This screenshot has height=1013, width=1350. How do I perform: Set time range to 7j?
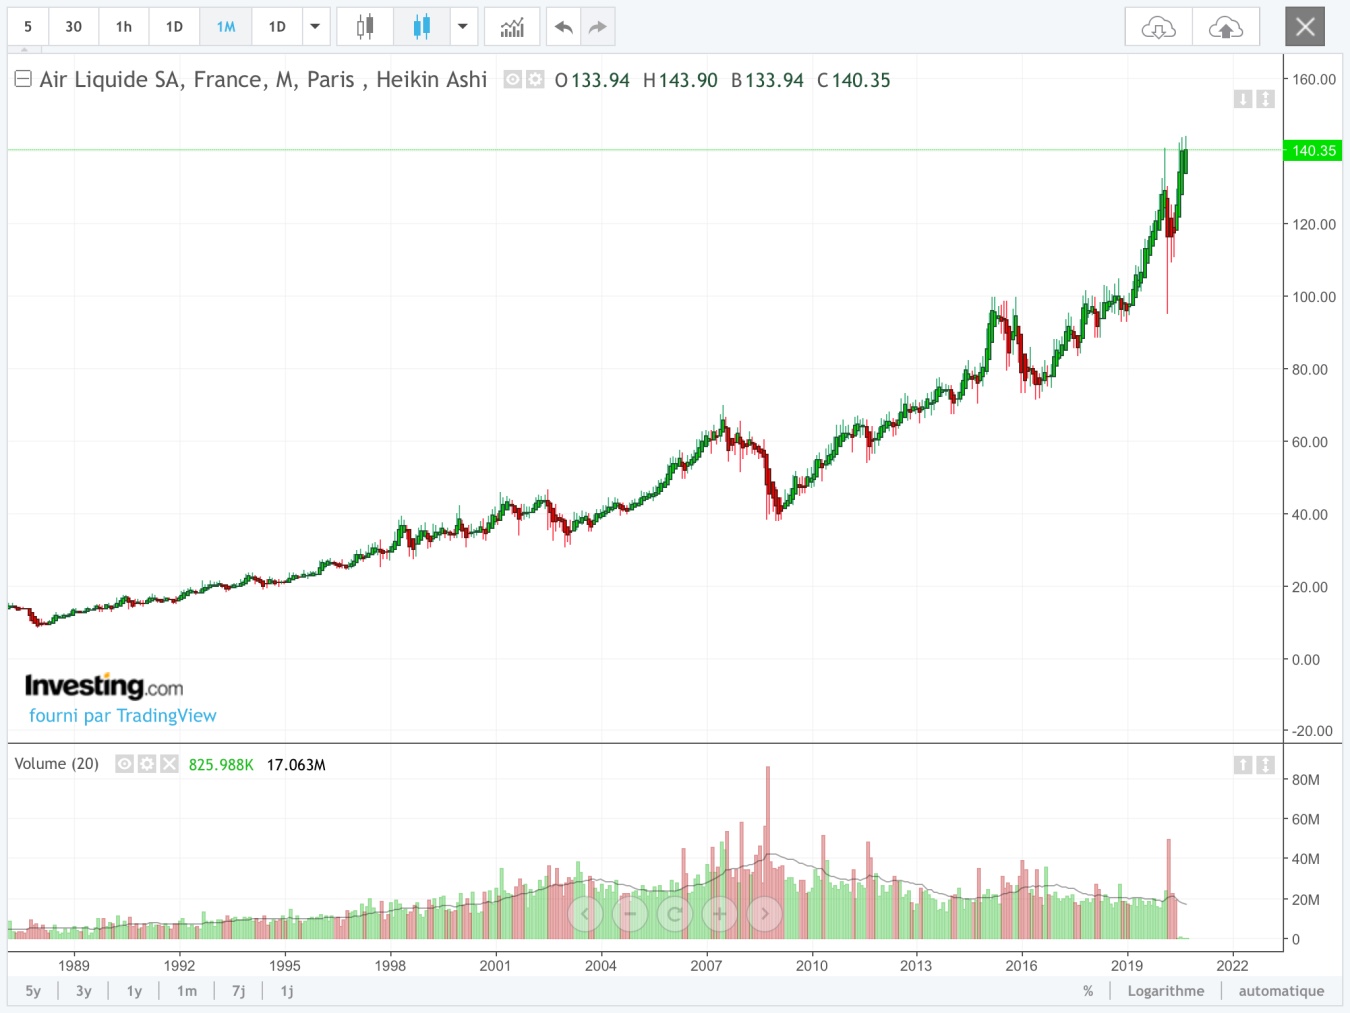pos(239,991)
